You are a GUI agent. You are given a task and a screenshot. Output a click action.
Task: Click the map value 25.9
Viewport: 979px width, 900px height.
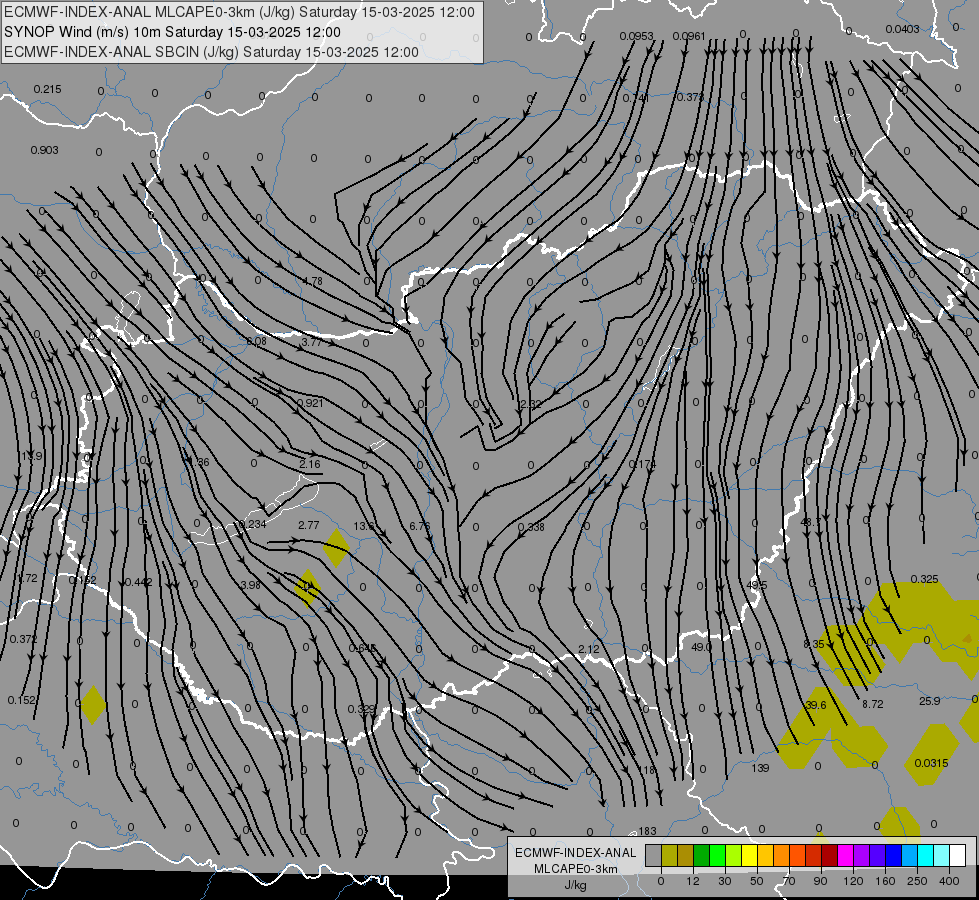[929, 701]
